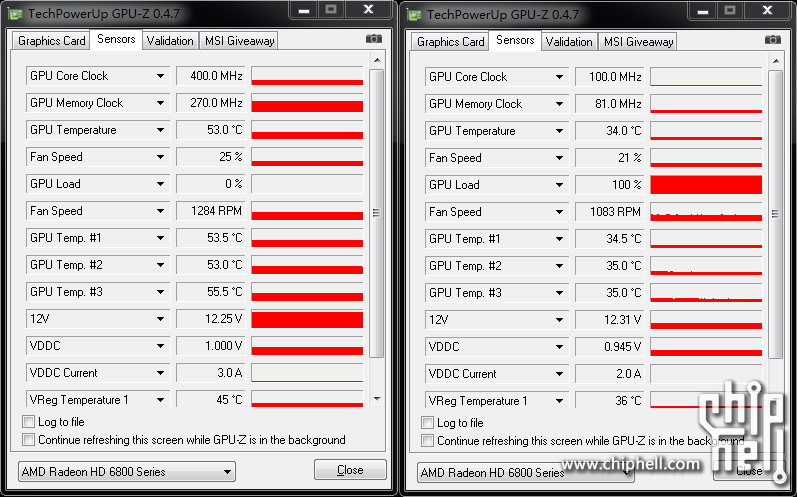The image size is (797, 497).
Task: Enable Log to file in right window
Action: click(427, 423)
